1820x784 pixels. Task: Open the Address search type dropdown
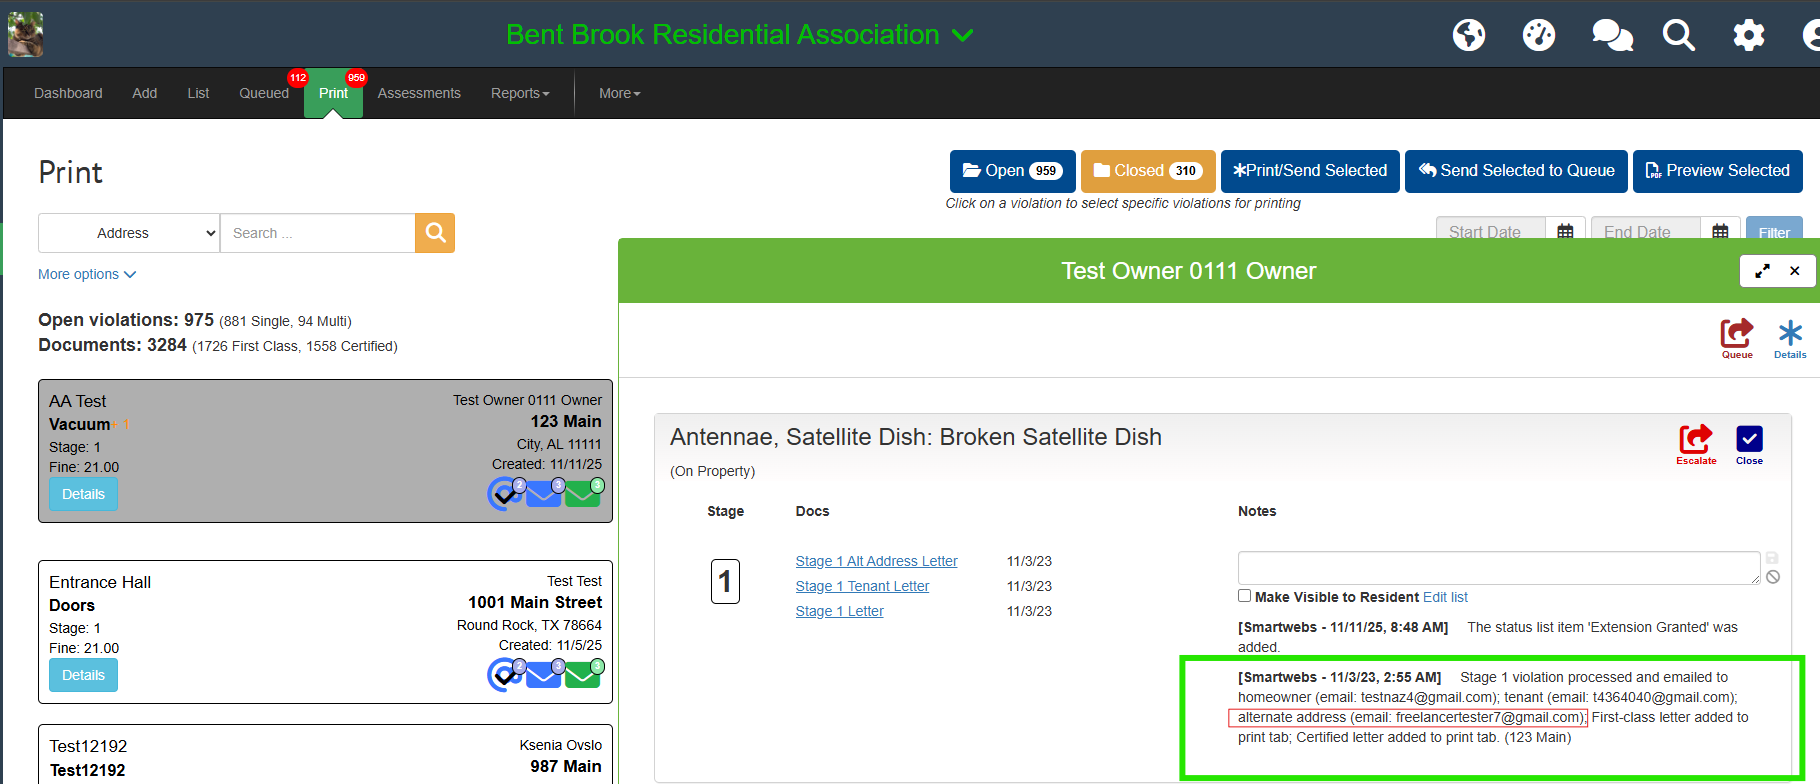[129, 233]
